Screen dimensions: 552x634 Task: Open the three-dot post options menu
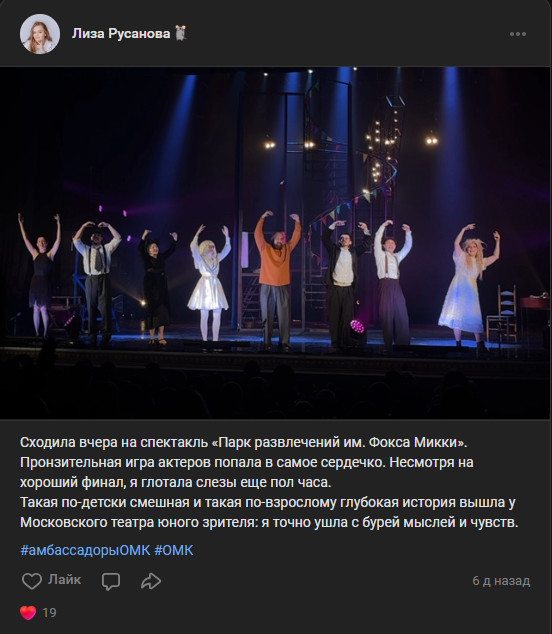coord(518,34)
